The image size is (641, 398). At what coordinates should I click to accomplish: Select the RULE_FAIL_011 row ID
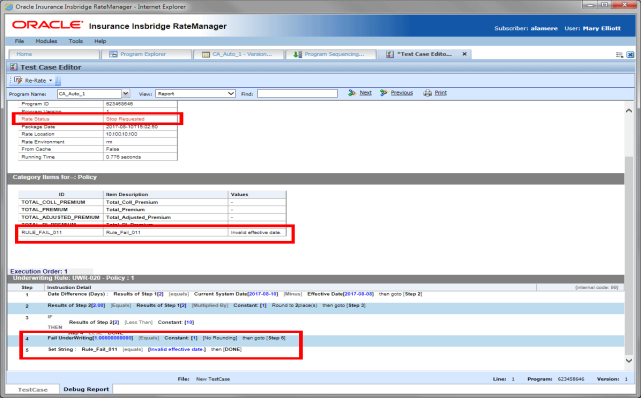pos(42,233)
